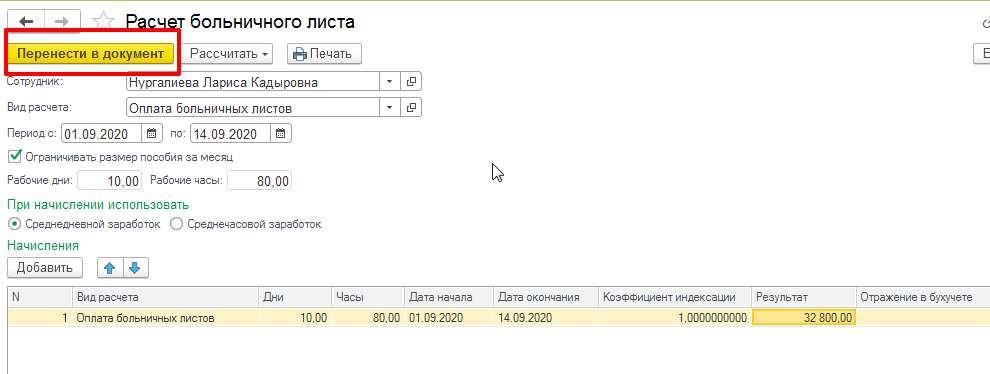Click the Добавить button
This screenshot has height=374, width=990.
tap(45, 268)
